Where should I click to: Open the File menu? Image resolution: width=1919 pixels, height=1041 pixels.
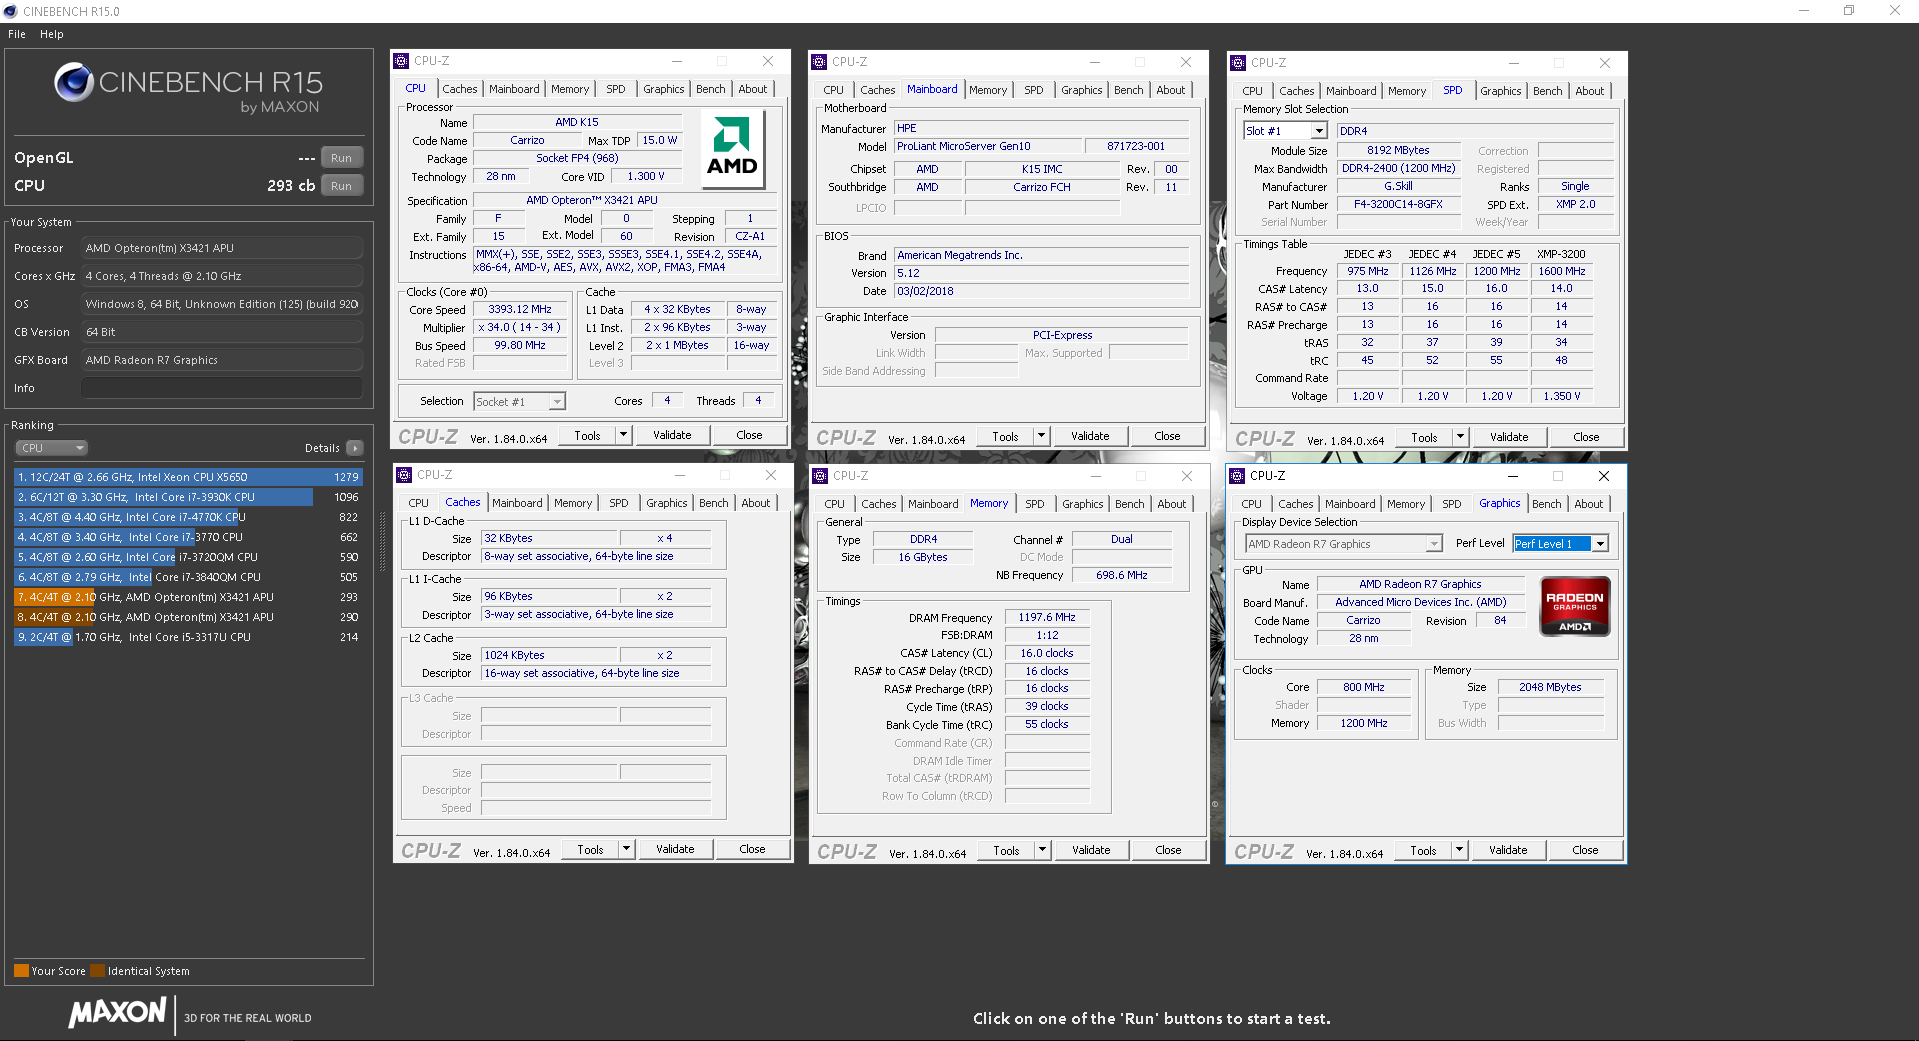(17, 34)
